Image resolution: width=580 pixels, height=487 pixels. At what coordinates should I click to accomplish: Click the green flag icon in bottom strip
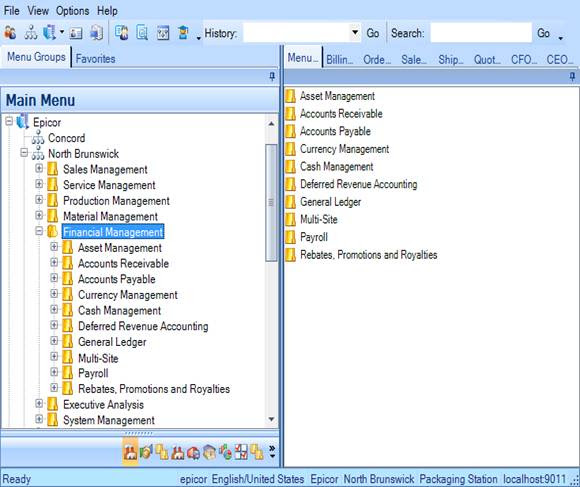(146, 452)
